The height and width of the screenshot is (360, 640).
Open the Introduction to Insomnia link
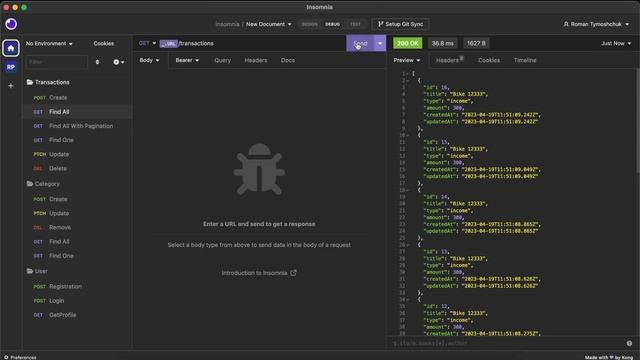[x=259, y=273]
